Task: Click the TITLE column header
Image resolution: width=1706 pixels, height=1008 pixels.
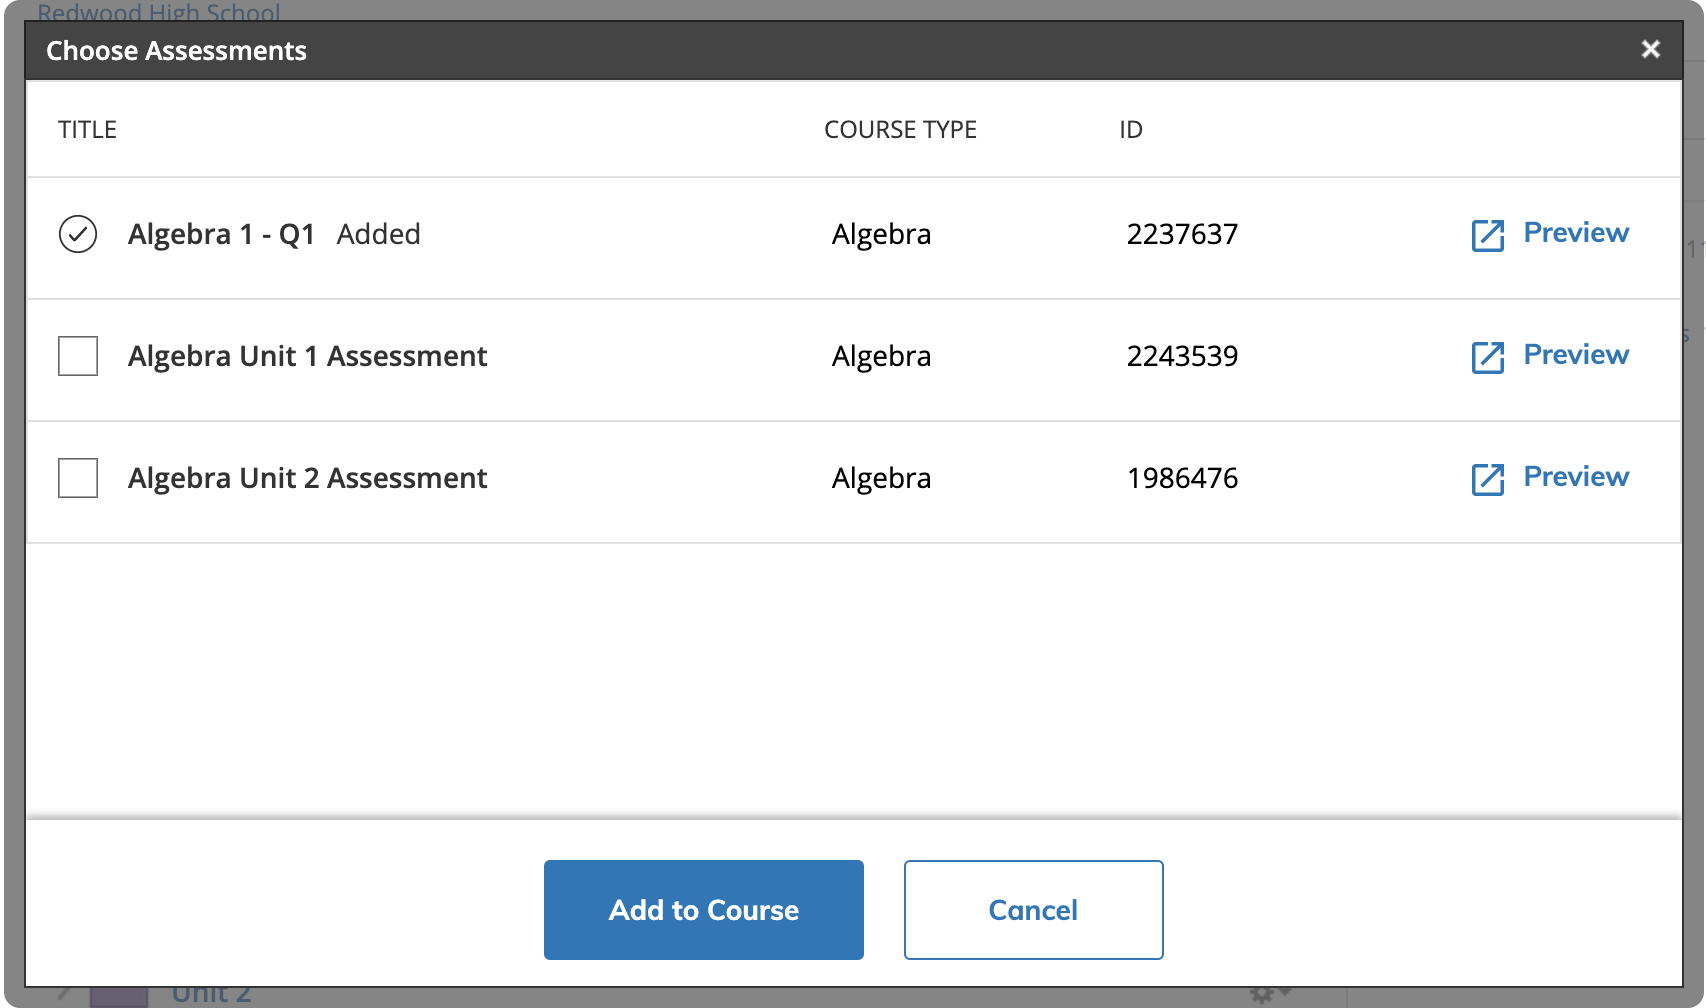Action: (x=87, y=130)
